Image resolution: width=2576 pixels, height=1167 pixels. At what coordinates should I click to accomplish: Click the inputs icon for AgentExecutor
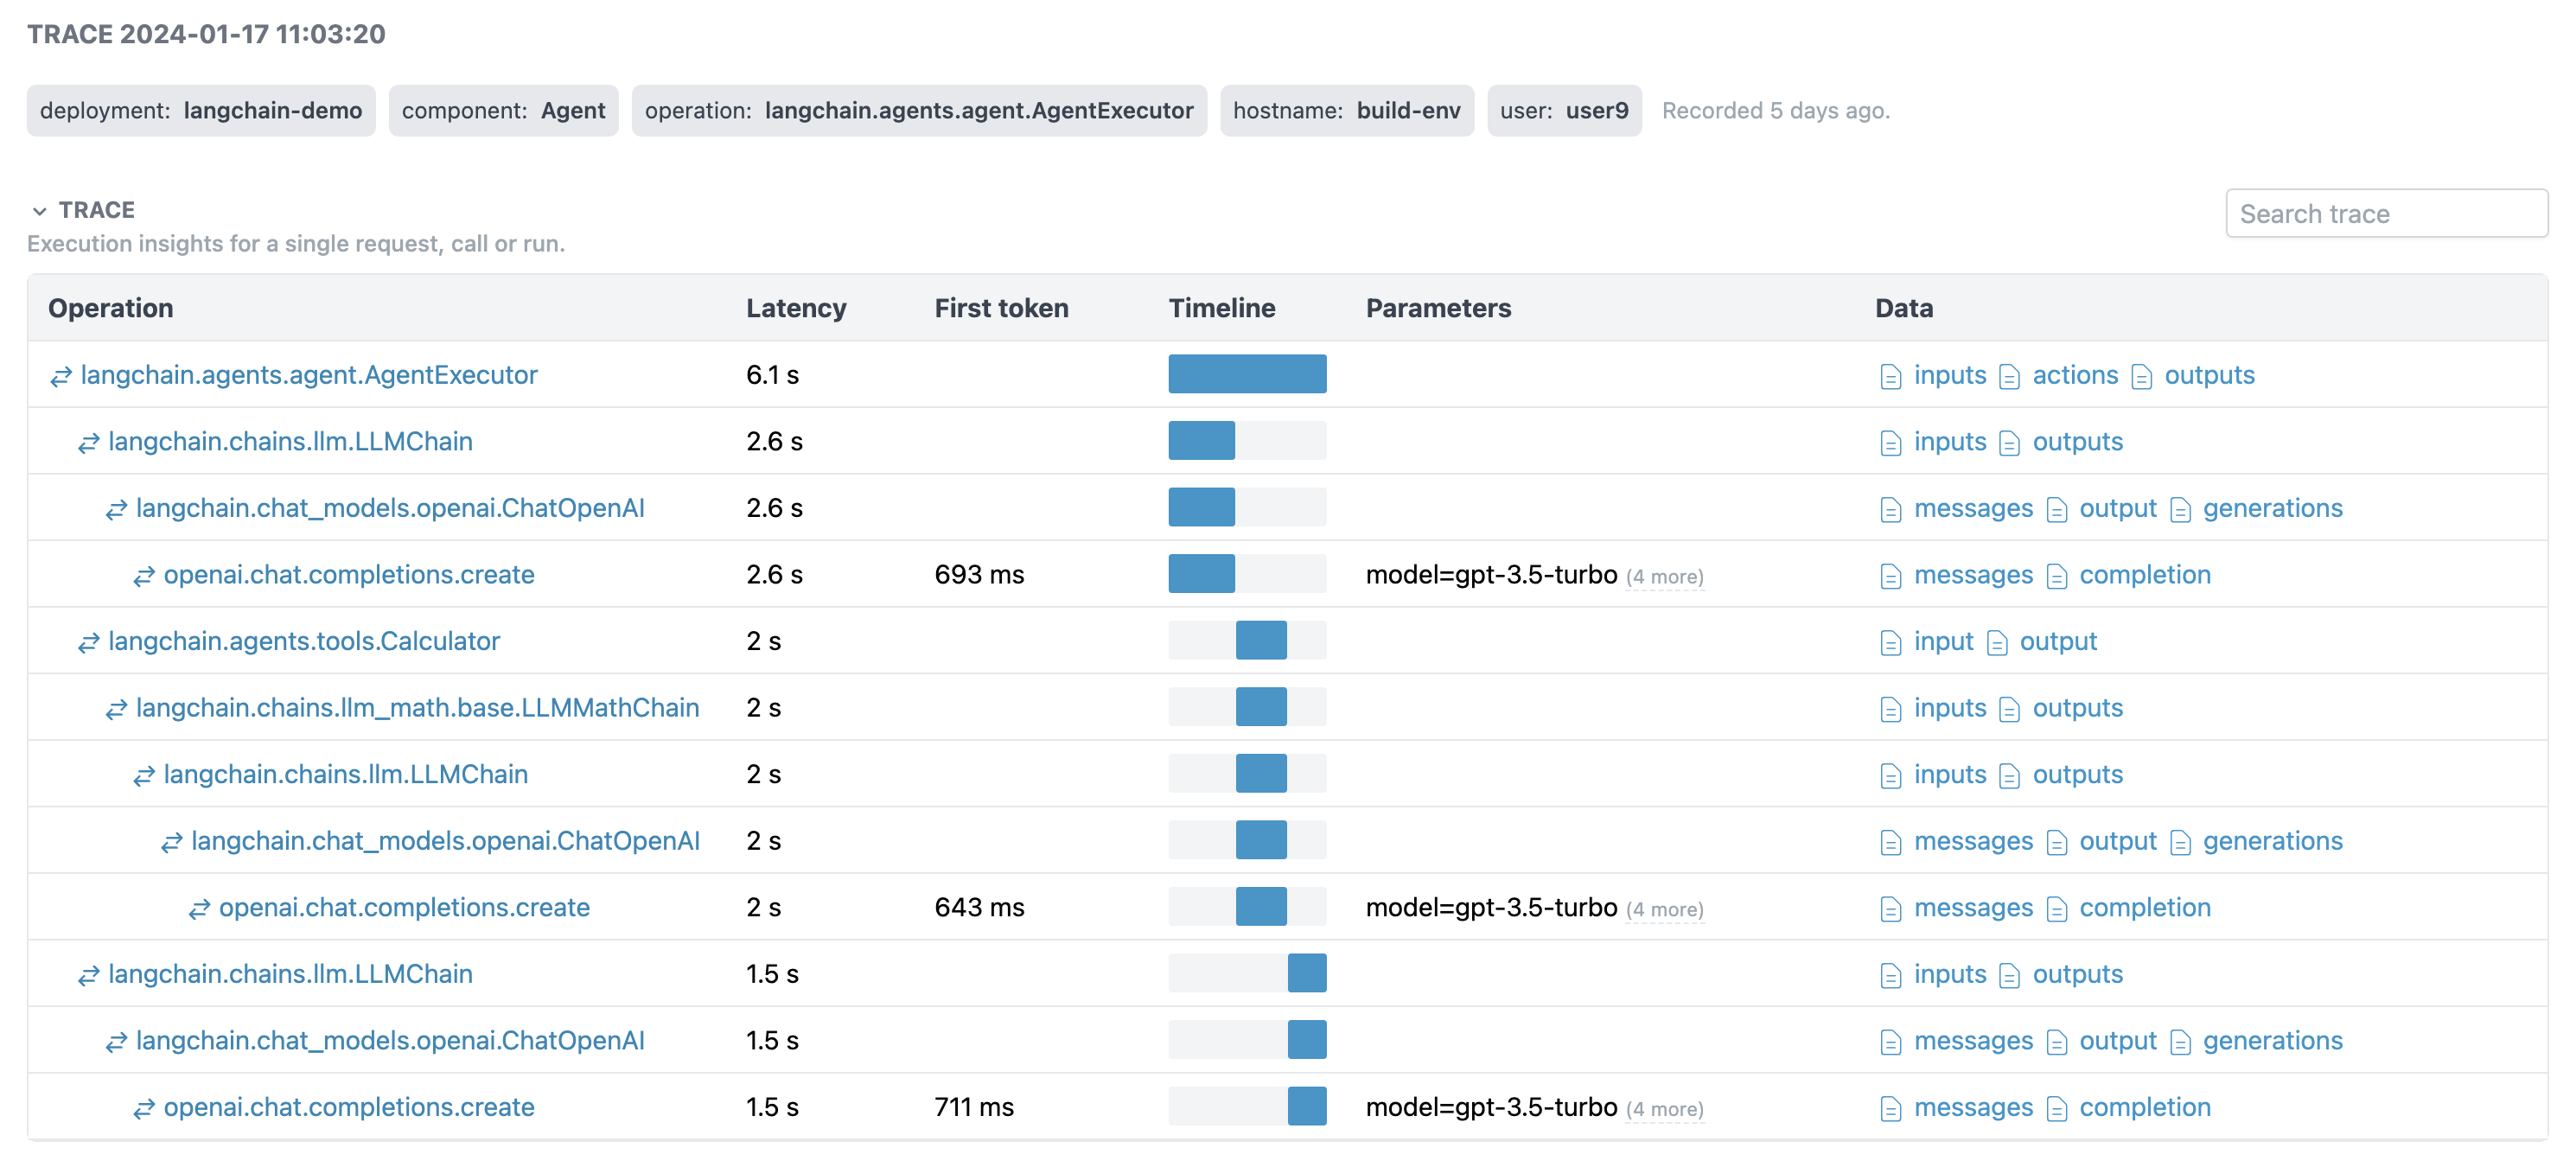click(1888, 375)
